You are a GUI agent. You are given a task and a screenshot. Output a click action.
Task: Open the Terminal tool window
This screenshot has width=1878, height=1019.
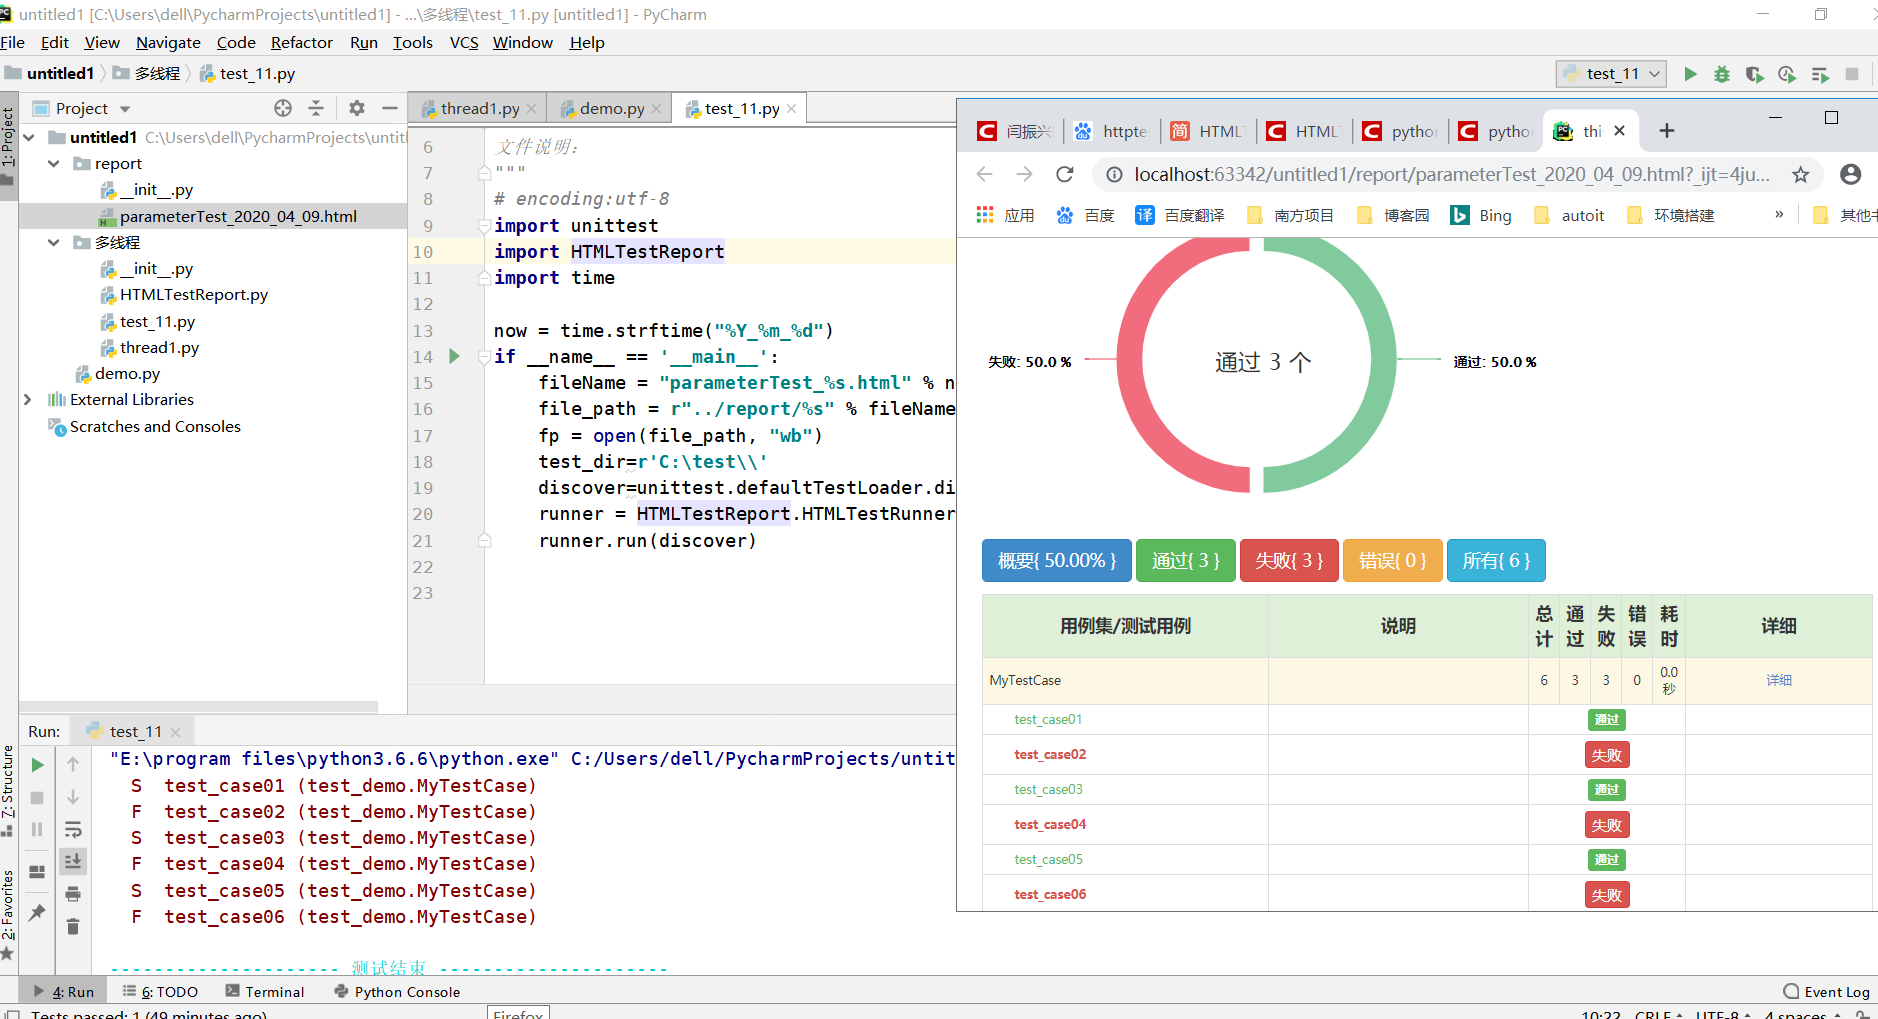[x=265, y=991]
